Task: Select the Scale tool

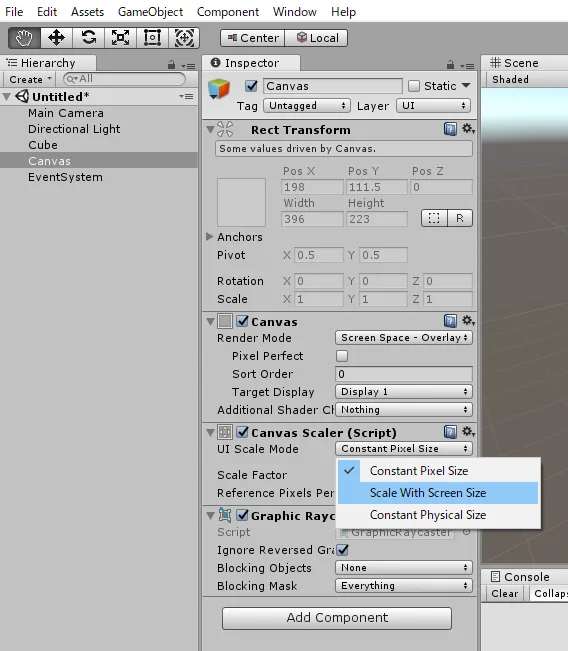Action: tap(120, 38)
